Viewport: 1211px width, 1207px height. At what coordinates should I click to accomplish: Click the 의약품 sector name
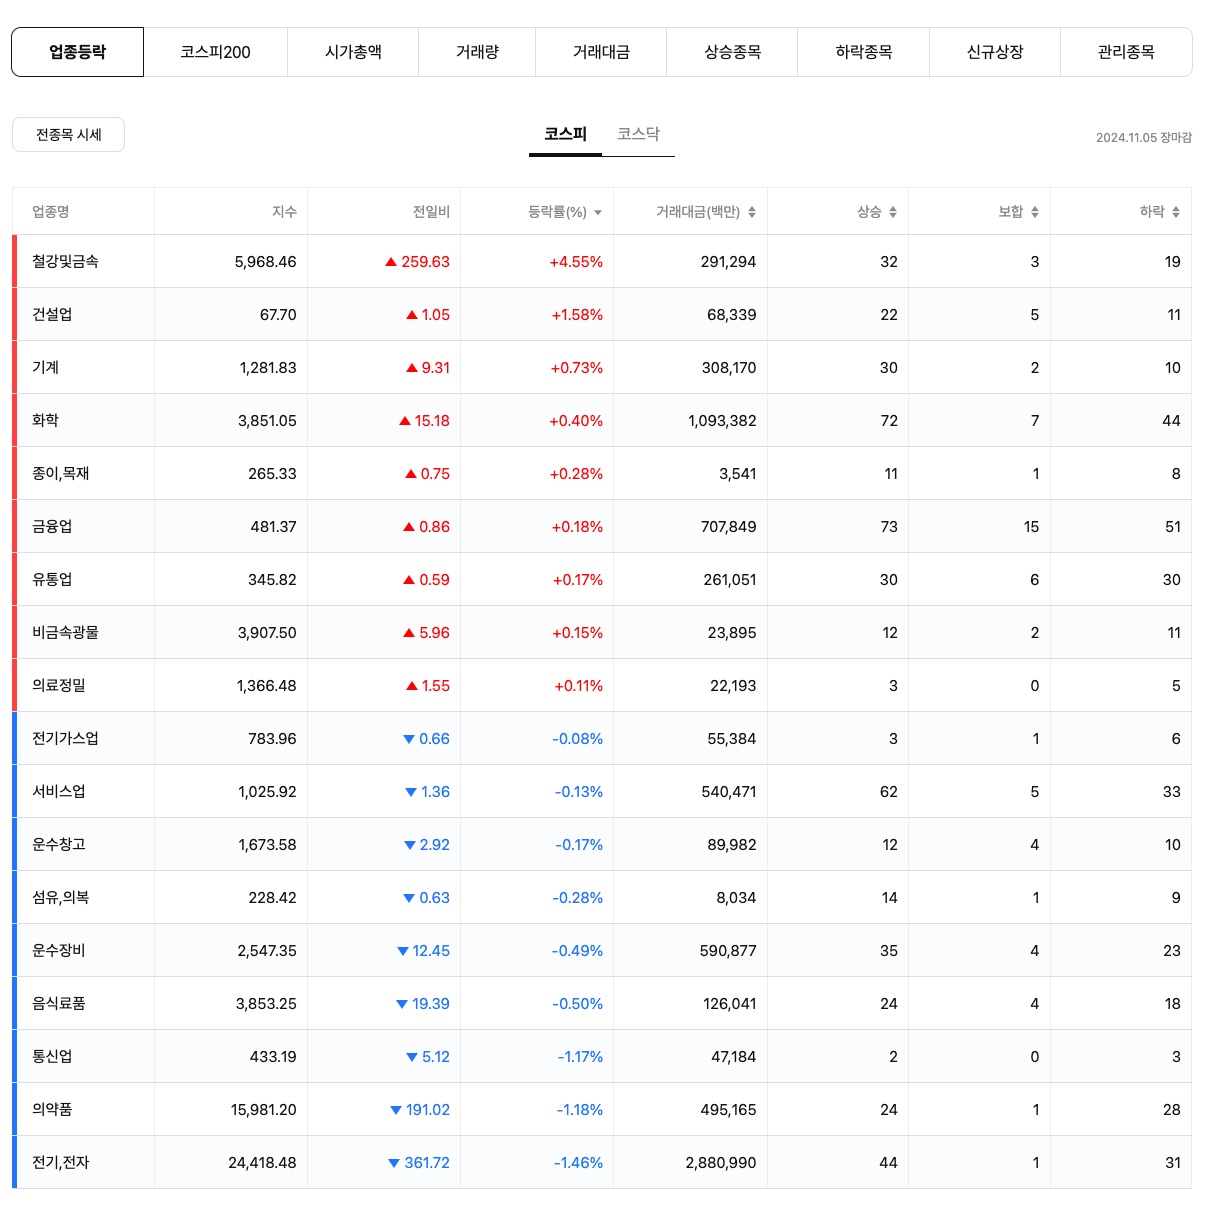tap(52, 1109)
